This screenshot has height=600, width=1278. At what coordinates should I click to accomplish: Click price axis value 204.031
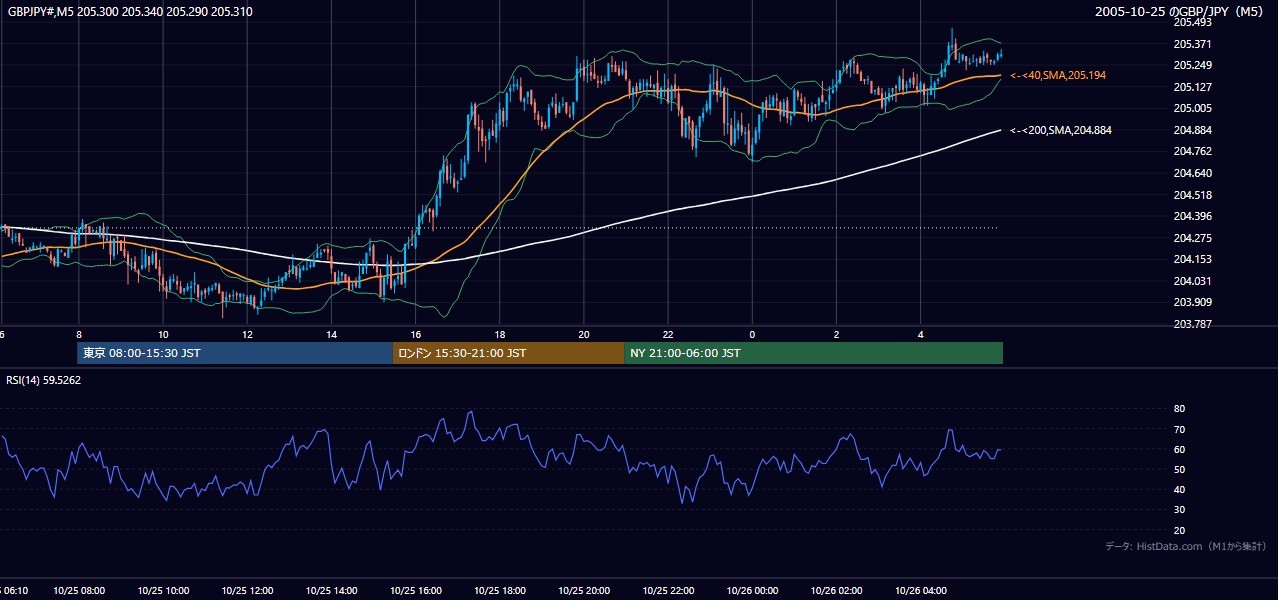[1192, 281]
